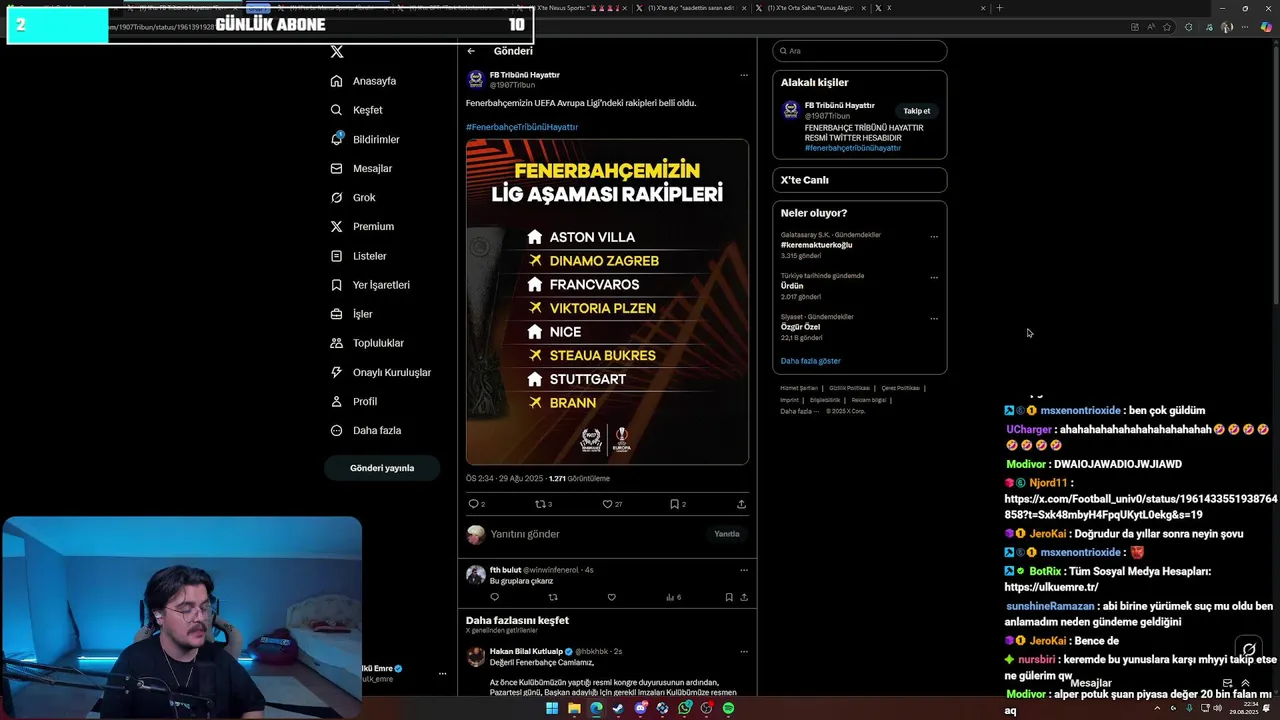Open FB Tribünü Hayattır post options menu
Screen dimensions: 1280x720
(x=743, y=75)
